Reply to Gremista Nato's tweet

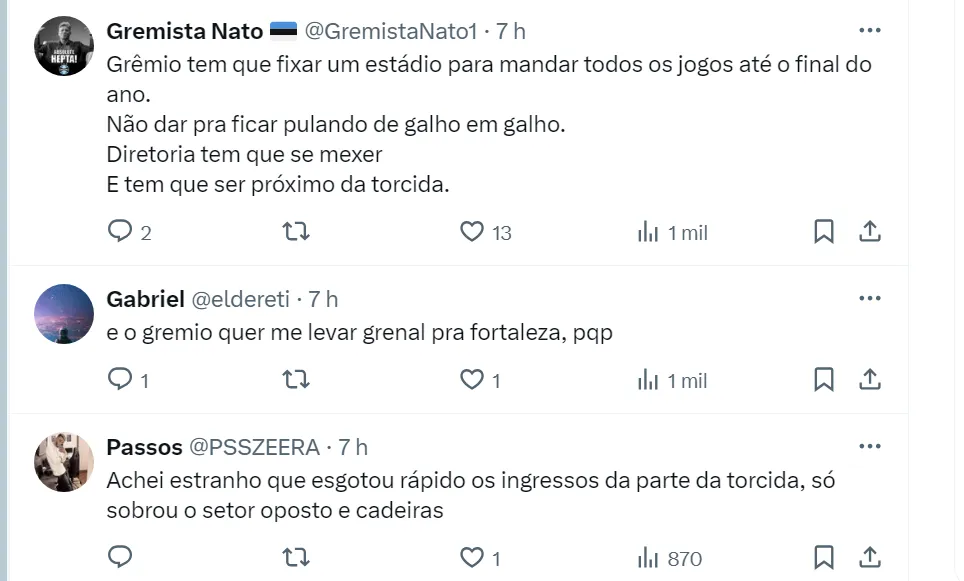coord(120,232)
